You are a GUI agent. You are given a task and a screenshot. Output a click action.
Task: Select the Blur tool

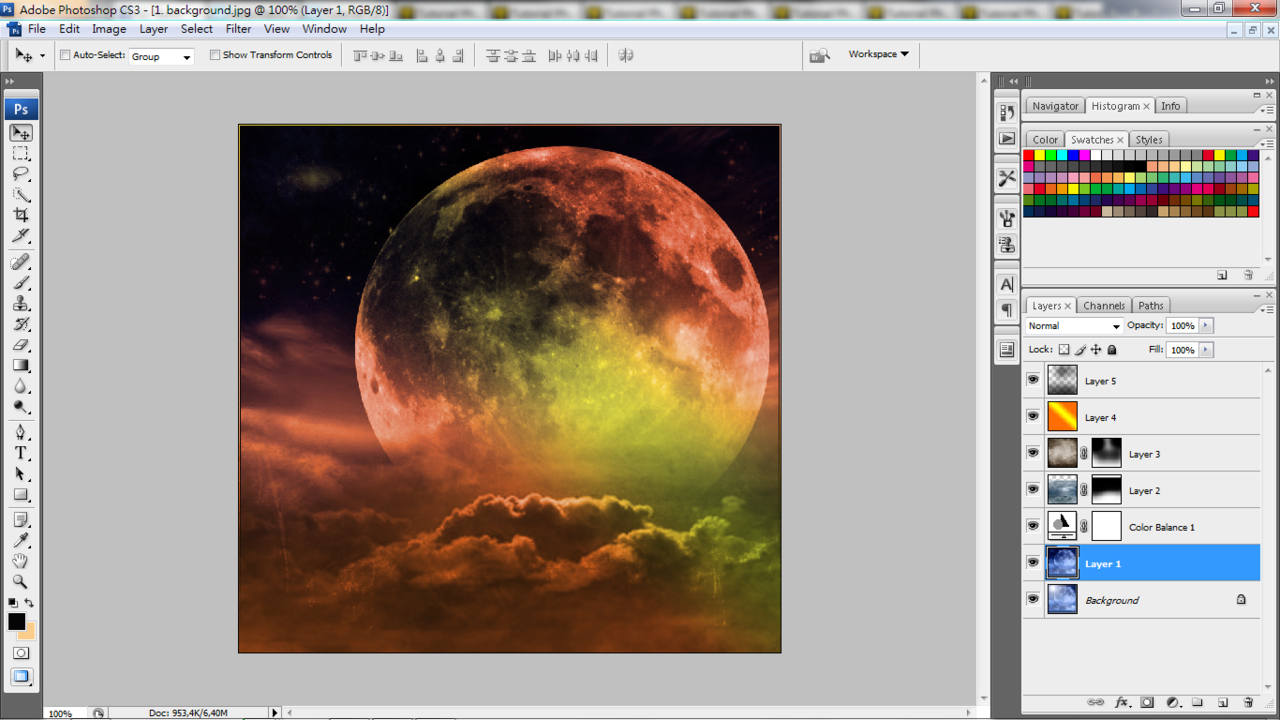coord(21,387)
